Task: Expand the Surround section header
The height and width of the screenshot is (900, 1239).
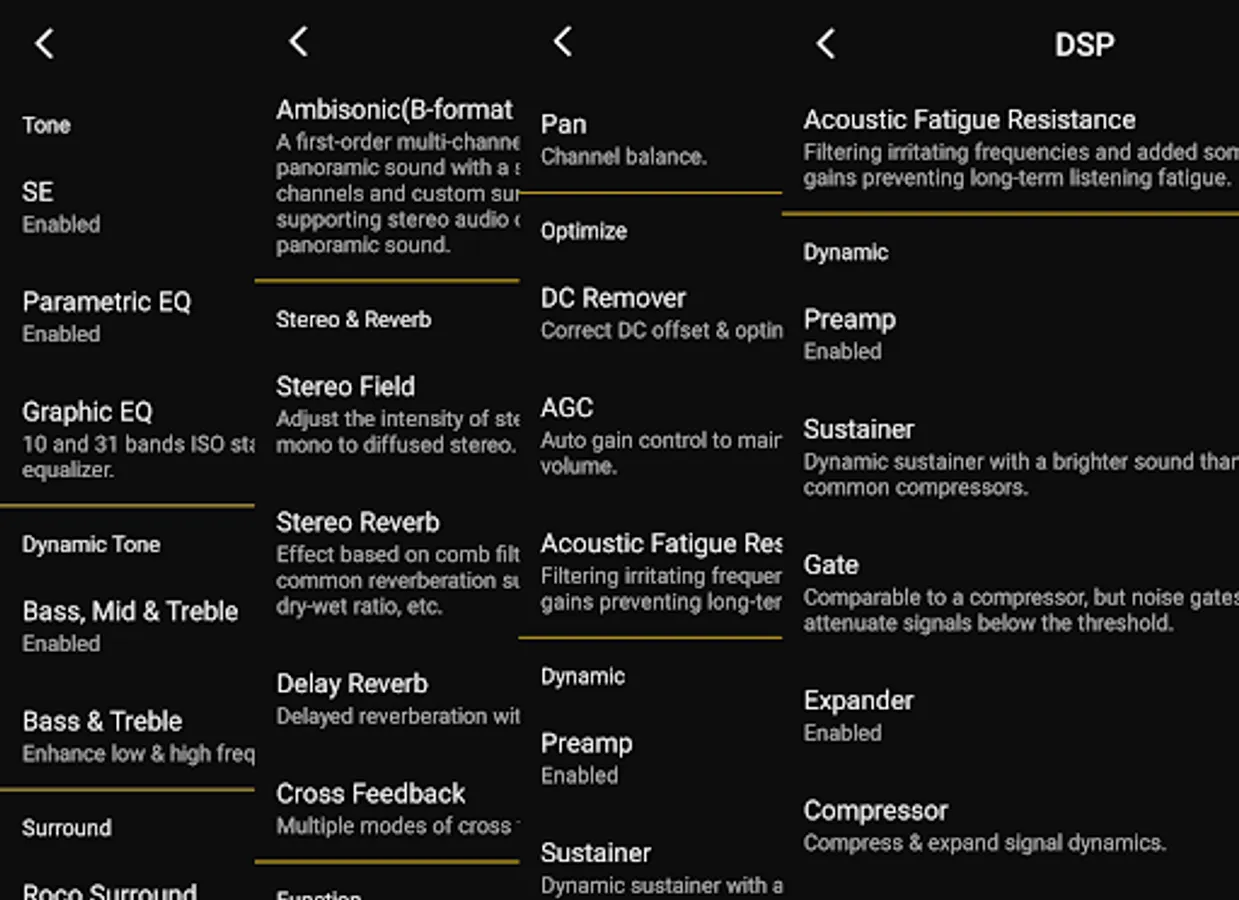Action: pyautogui.click(x=66, y=827)
